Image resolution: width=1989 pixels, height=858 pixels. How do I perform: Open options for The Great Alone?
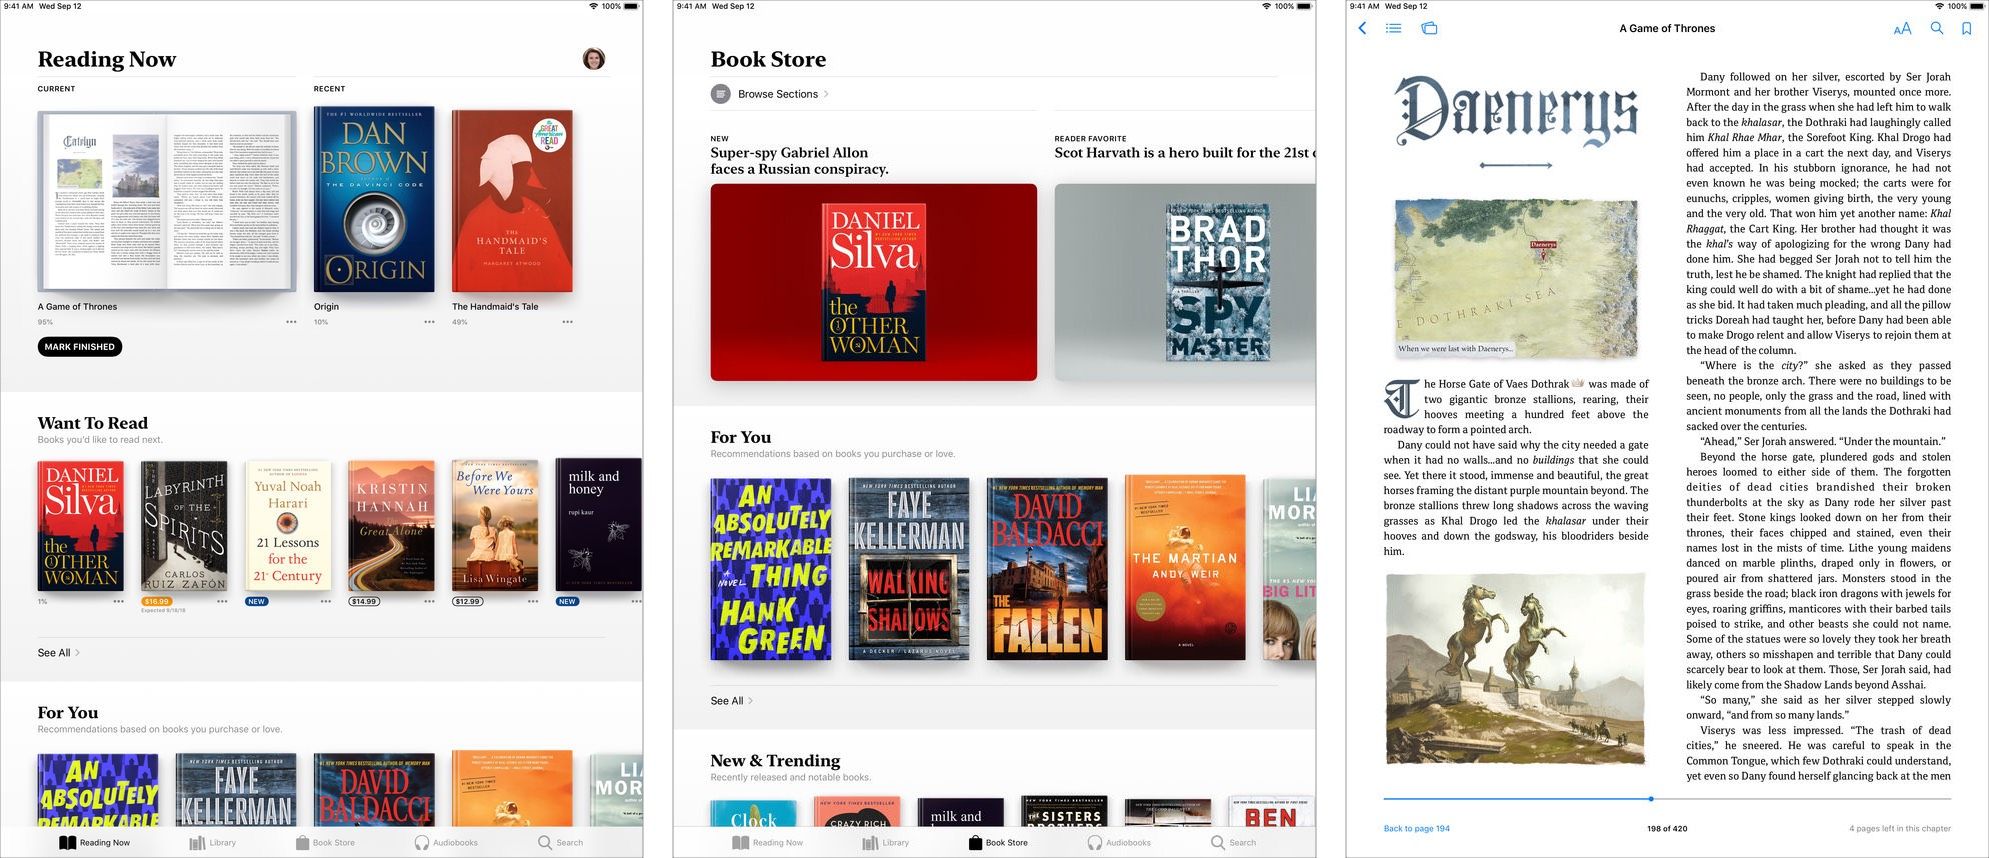click(x=429, y=601)
